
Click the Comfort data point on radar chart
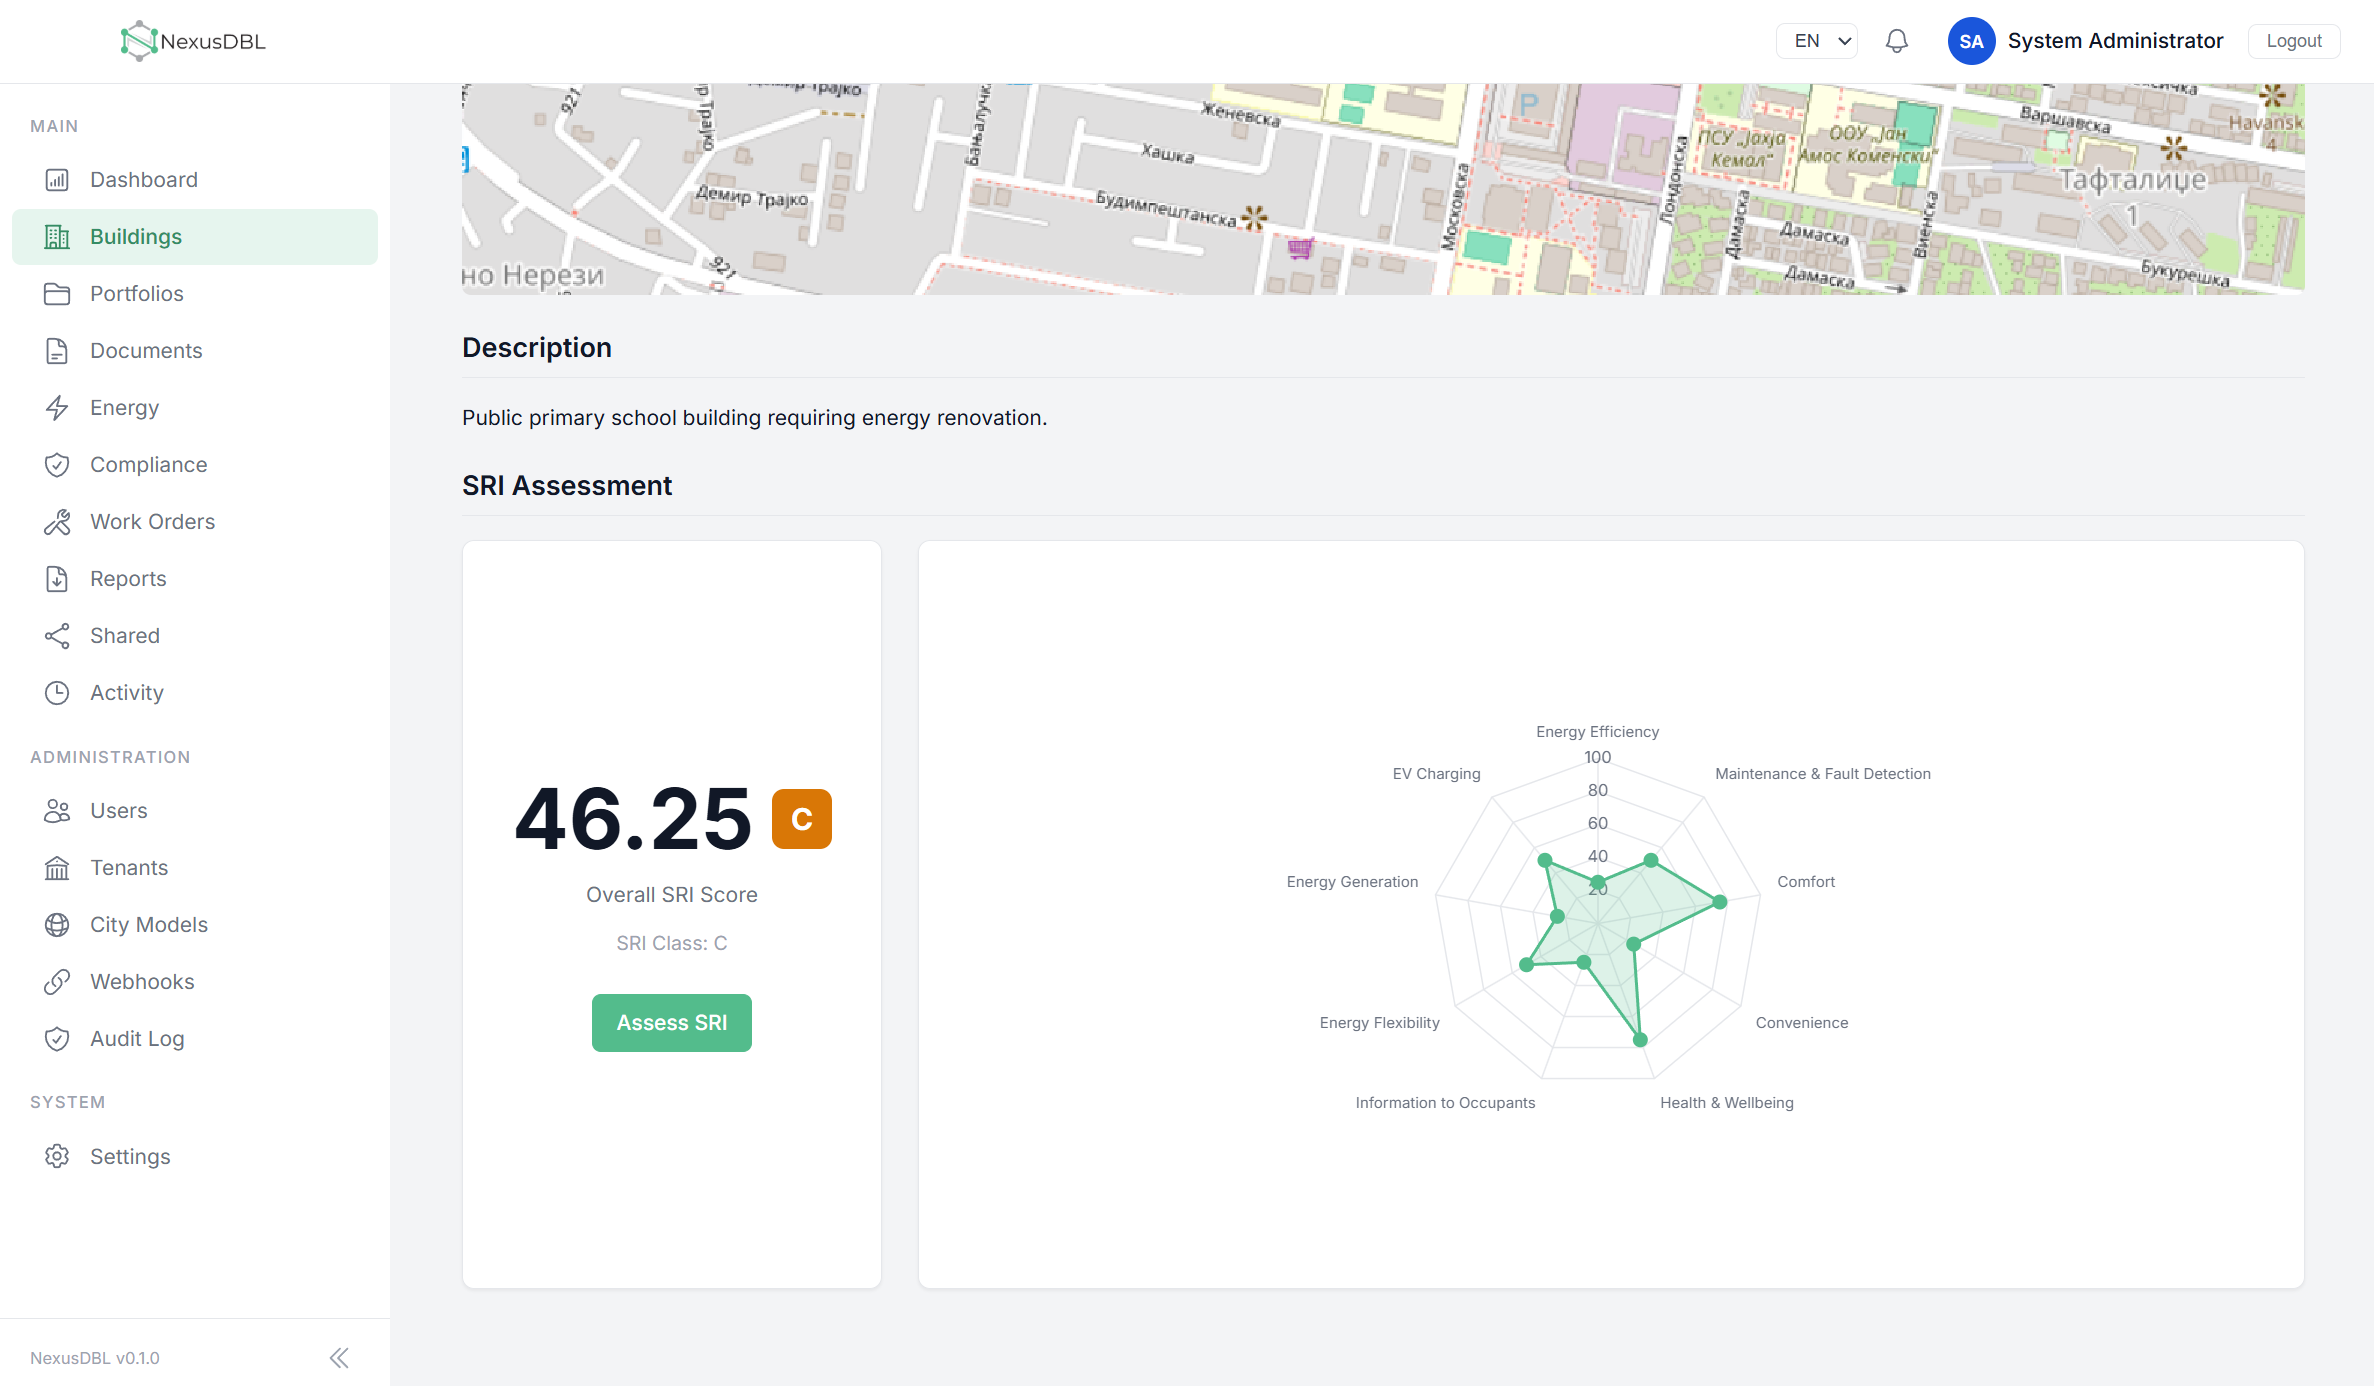[1720, 902]
